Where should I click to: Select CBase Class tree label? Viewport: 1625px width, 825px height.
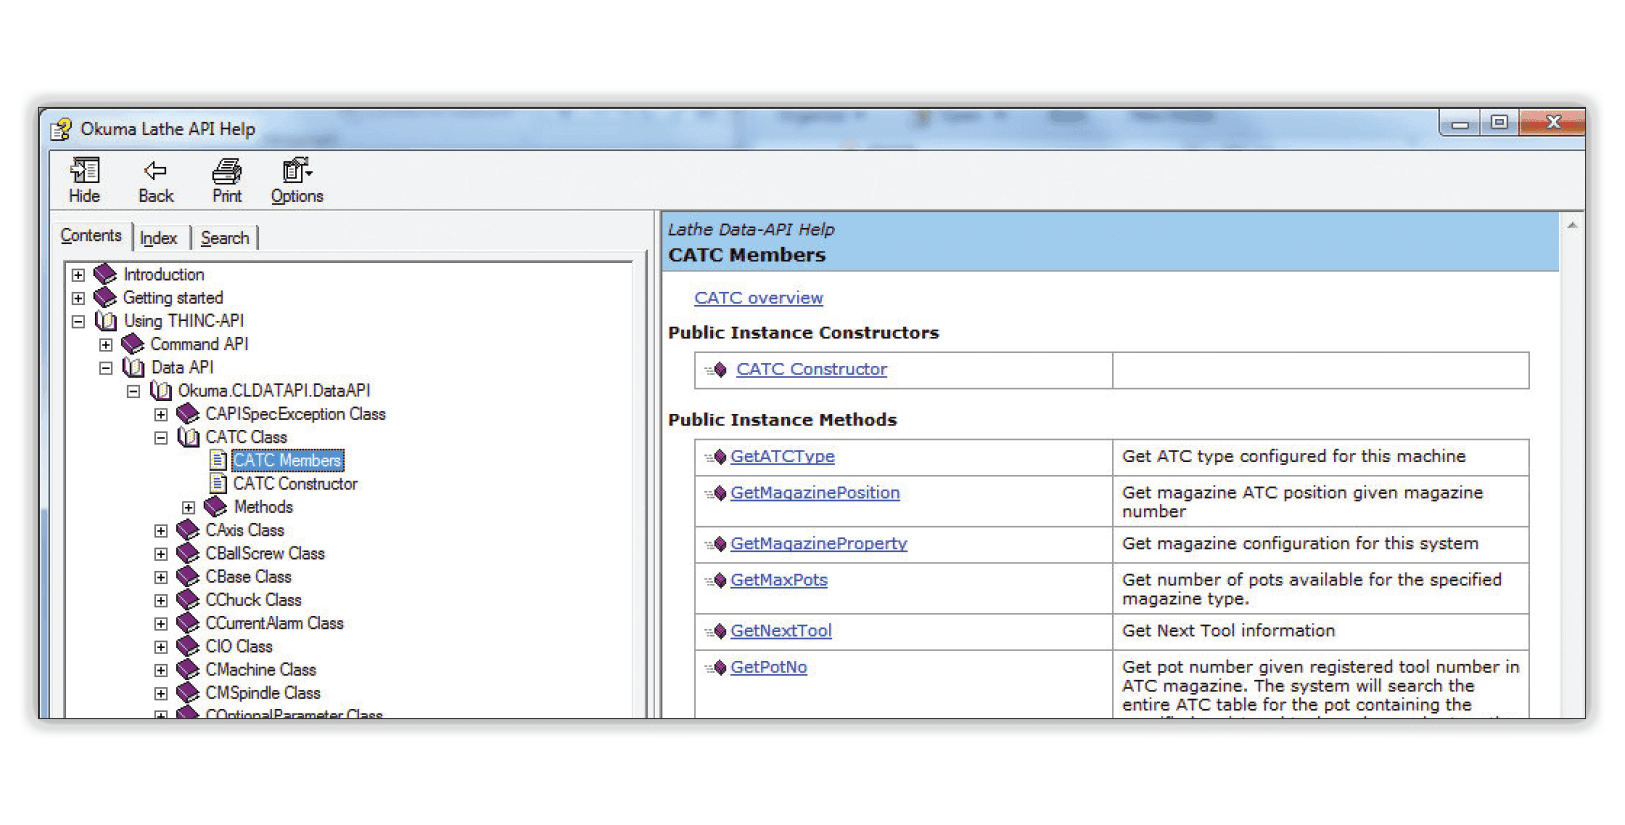click(x=248, y=577)
